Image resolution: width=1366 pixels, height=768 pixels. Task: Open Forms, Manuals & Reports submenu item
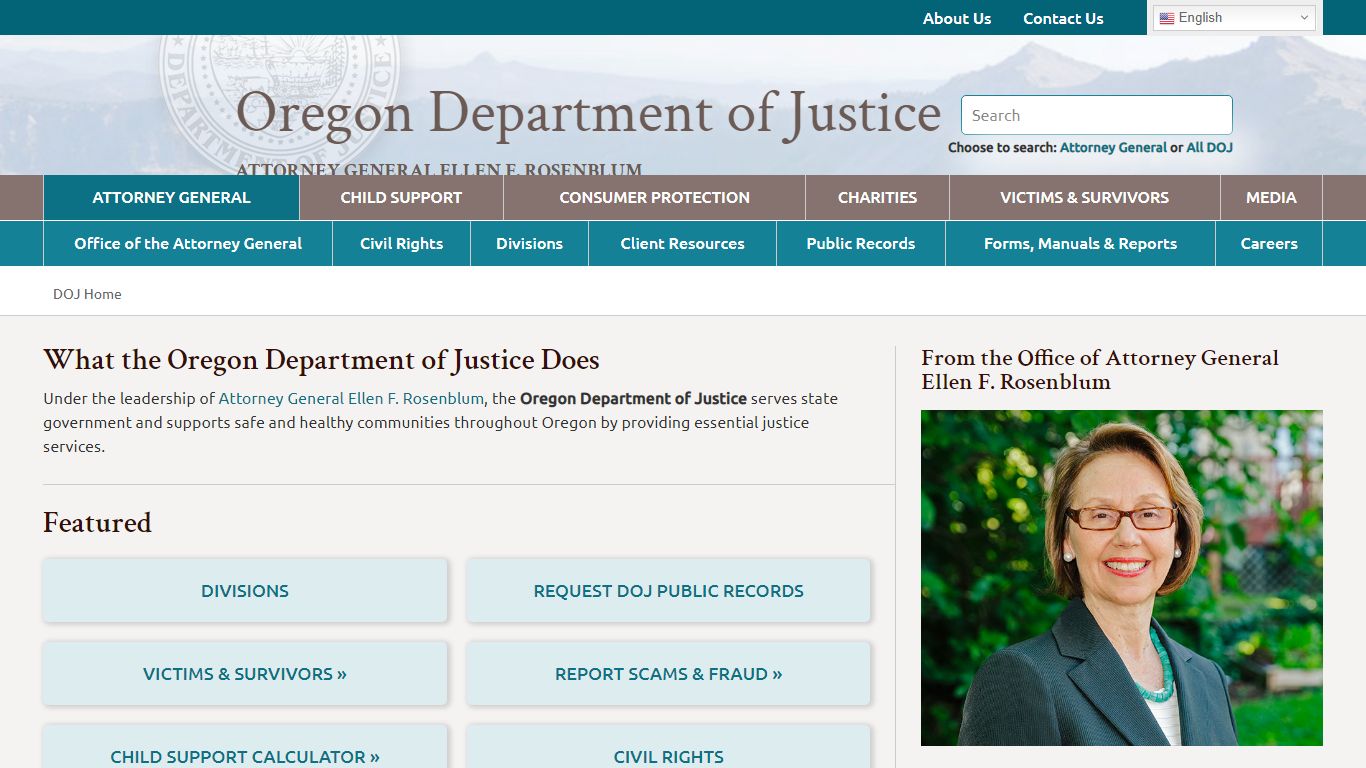[x=1080, y=244]
